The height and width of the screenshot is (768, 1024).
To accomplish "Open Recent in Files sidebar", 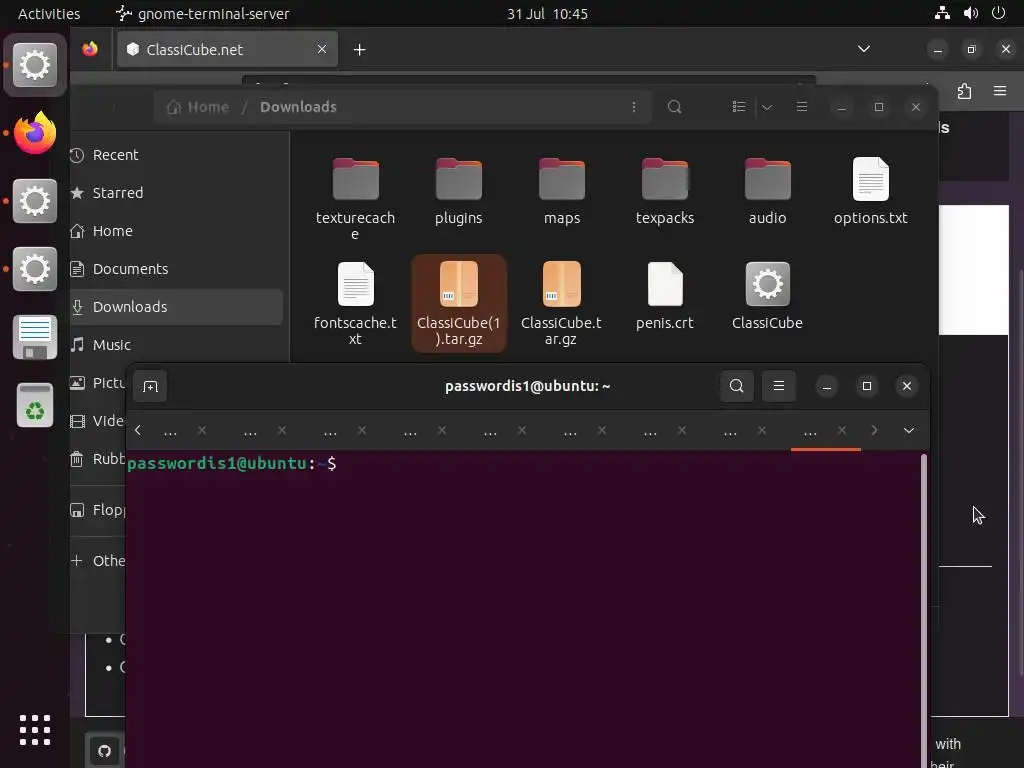I will point(176,155).
